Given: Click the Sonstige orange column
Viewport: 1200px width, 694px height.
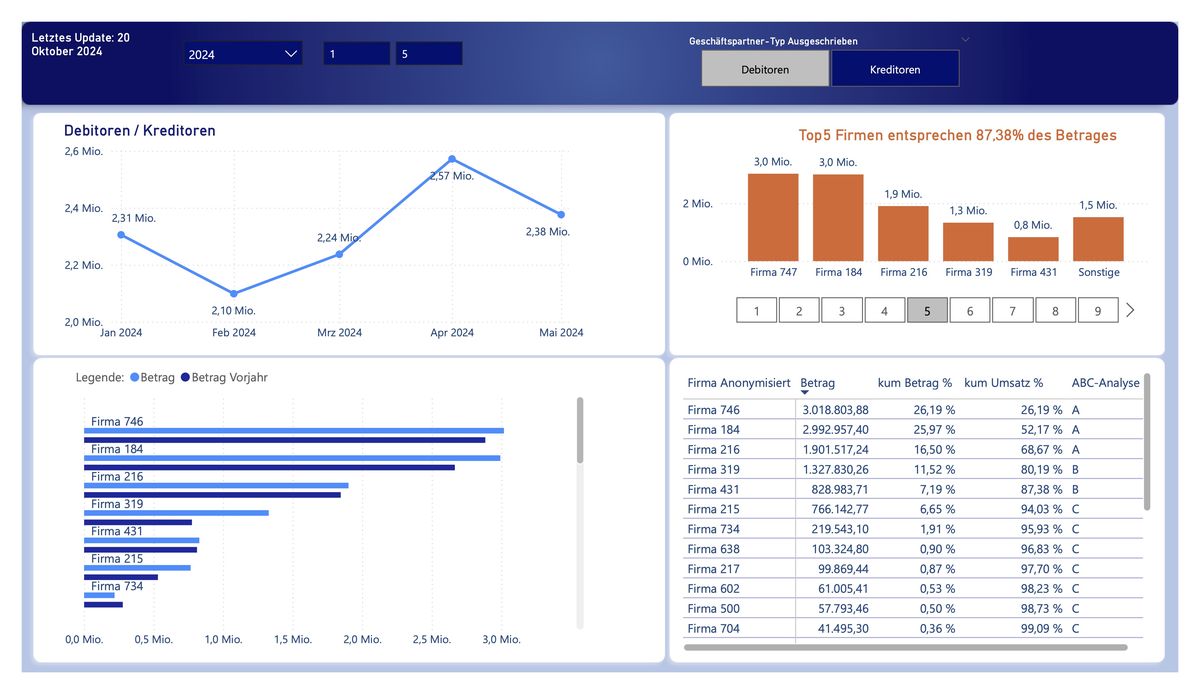Looking at the screenshot, I should (x=1098, y=239).
